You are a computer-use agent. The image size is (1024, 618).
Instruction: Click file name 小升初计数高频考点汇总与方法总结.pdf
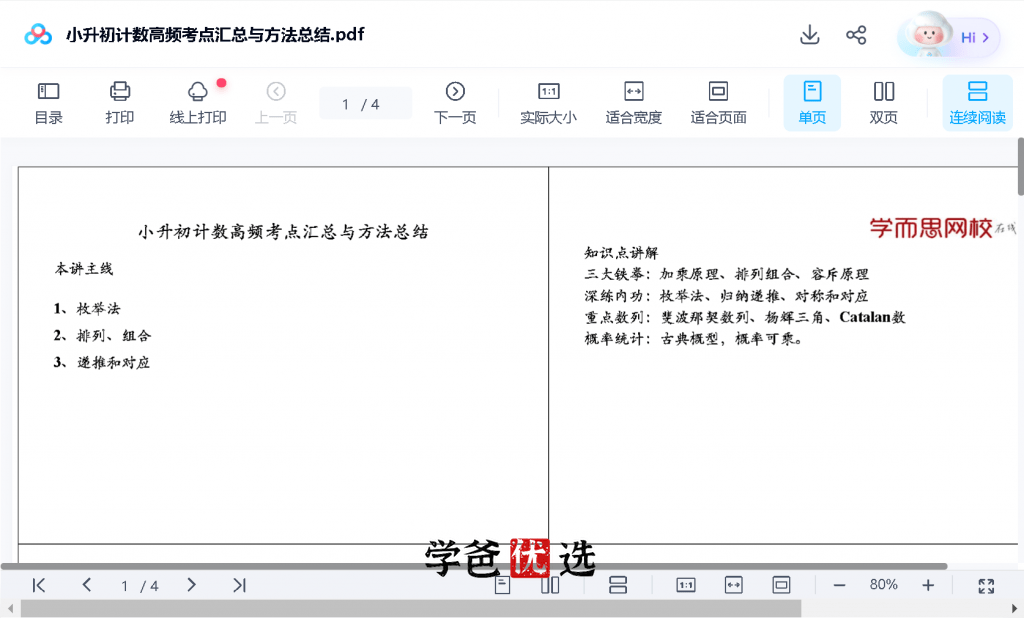click(215, 35)
